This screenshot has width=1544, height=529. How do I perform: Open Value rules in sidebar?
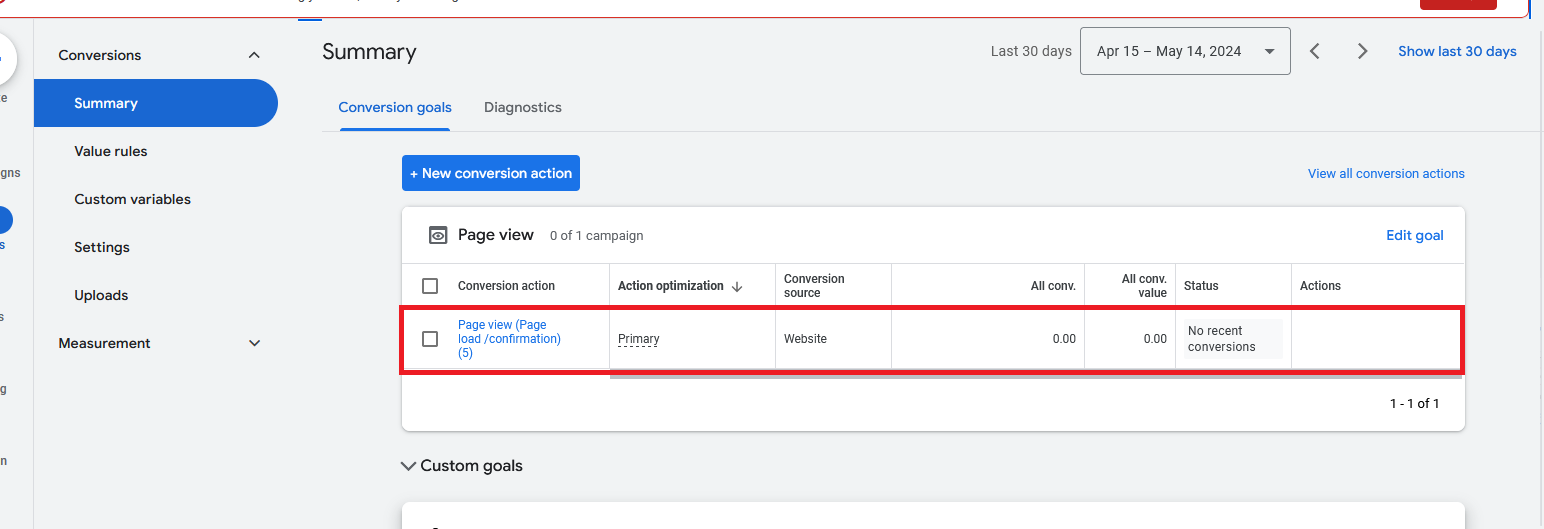point(111,151)
